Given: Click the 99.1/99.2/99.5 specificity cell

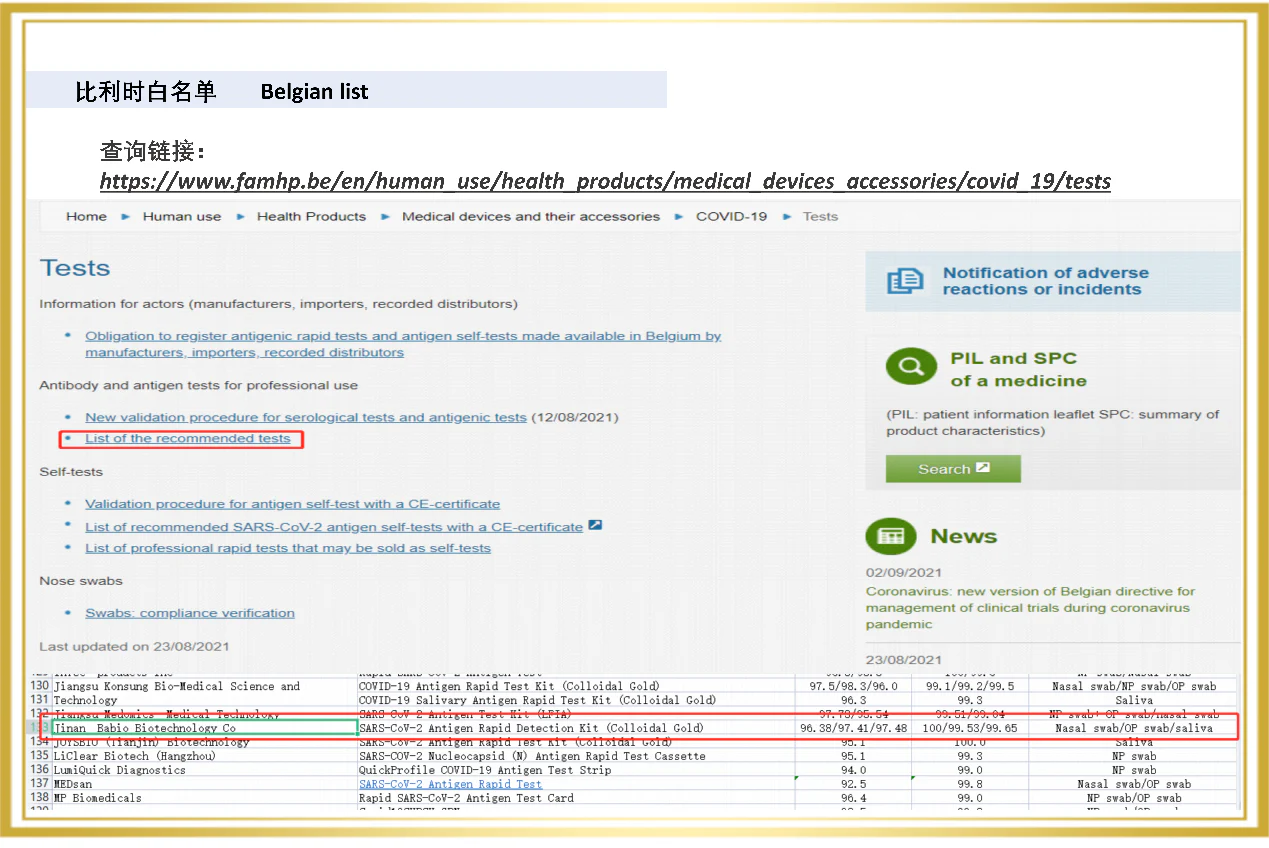Looking at the screenshot, I should 969,686.
